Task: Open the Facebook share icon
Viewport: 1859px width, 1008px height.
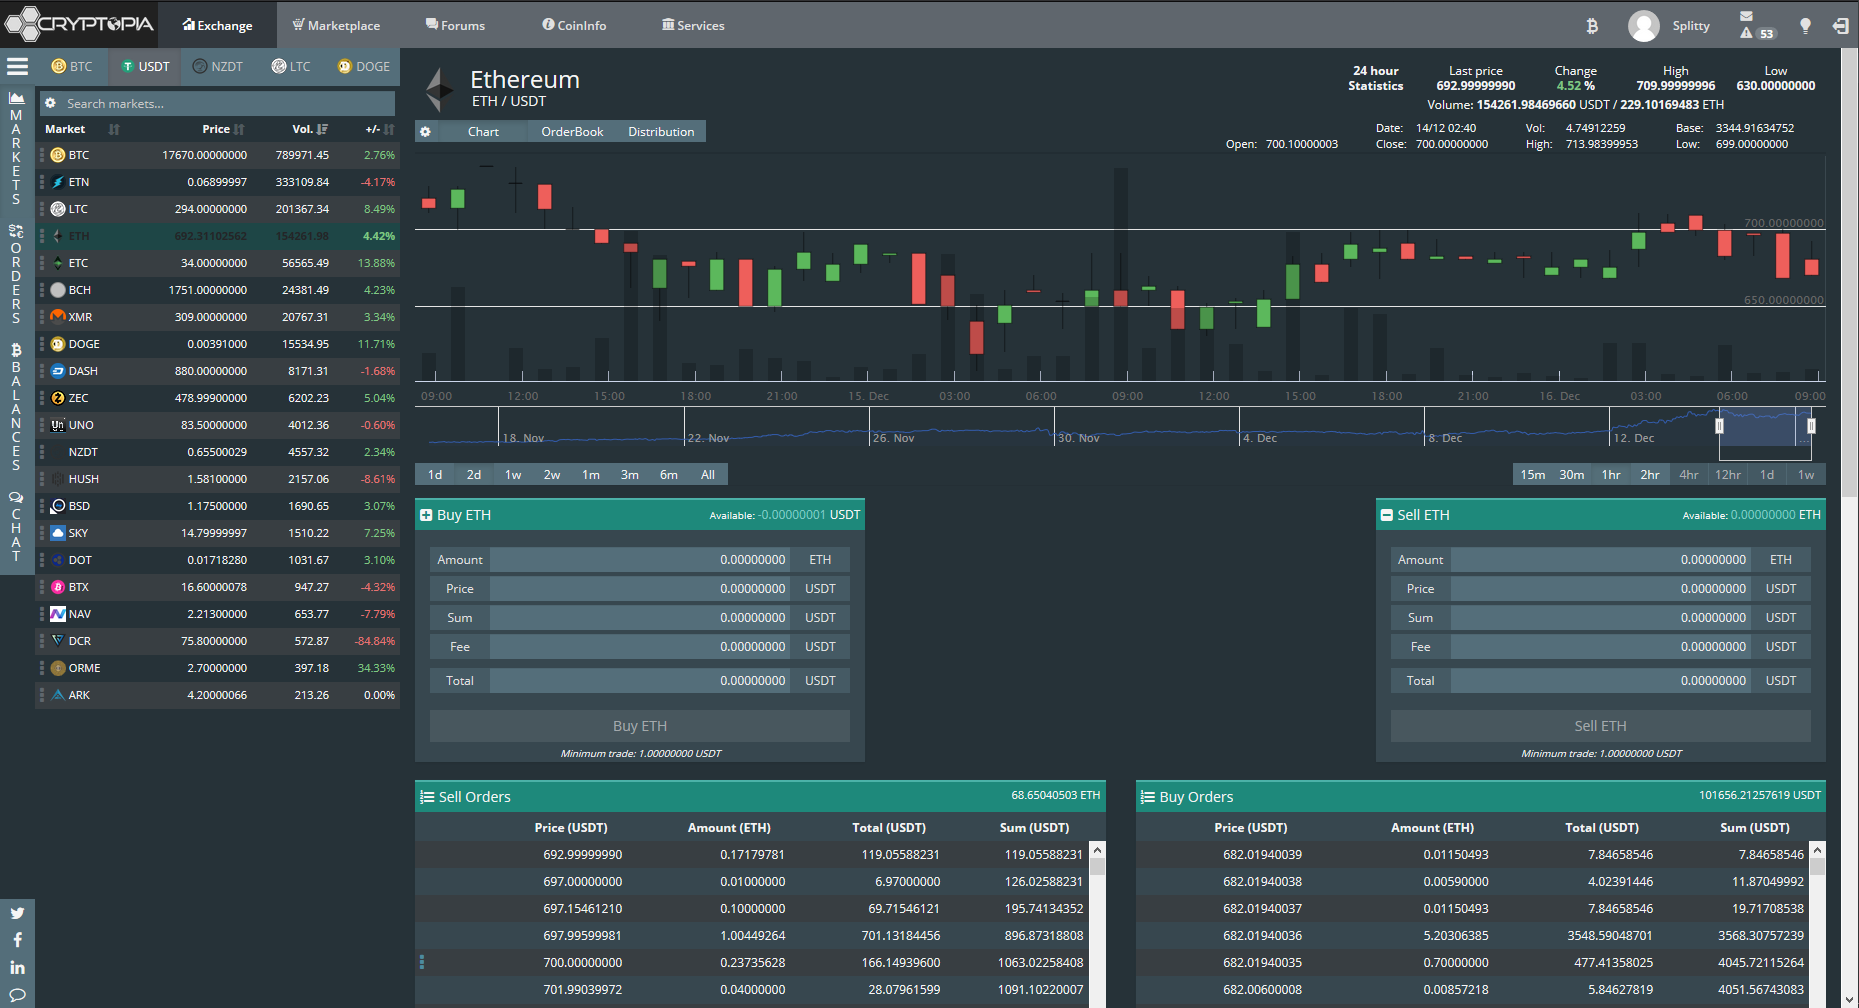Action: pos(17,940)
